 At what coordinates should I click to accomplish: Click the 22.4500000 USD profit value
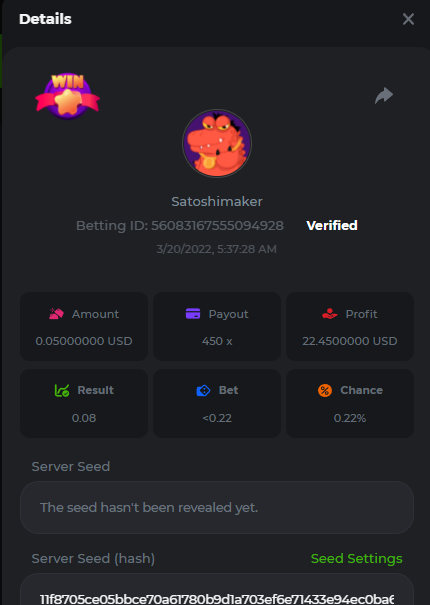pyautogui.click(x=350, y=341)
